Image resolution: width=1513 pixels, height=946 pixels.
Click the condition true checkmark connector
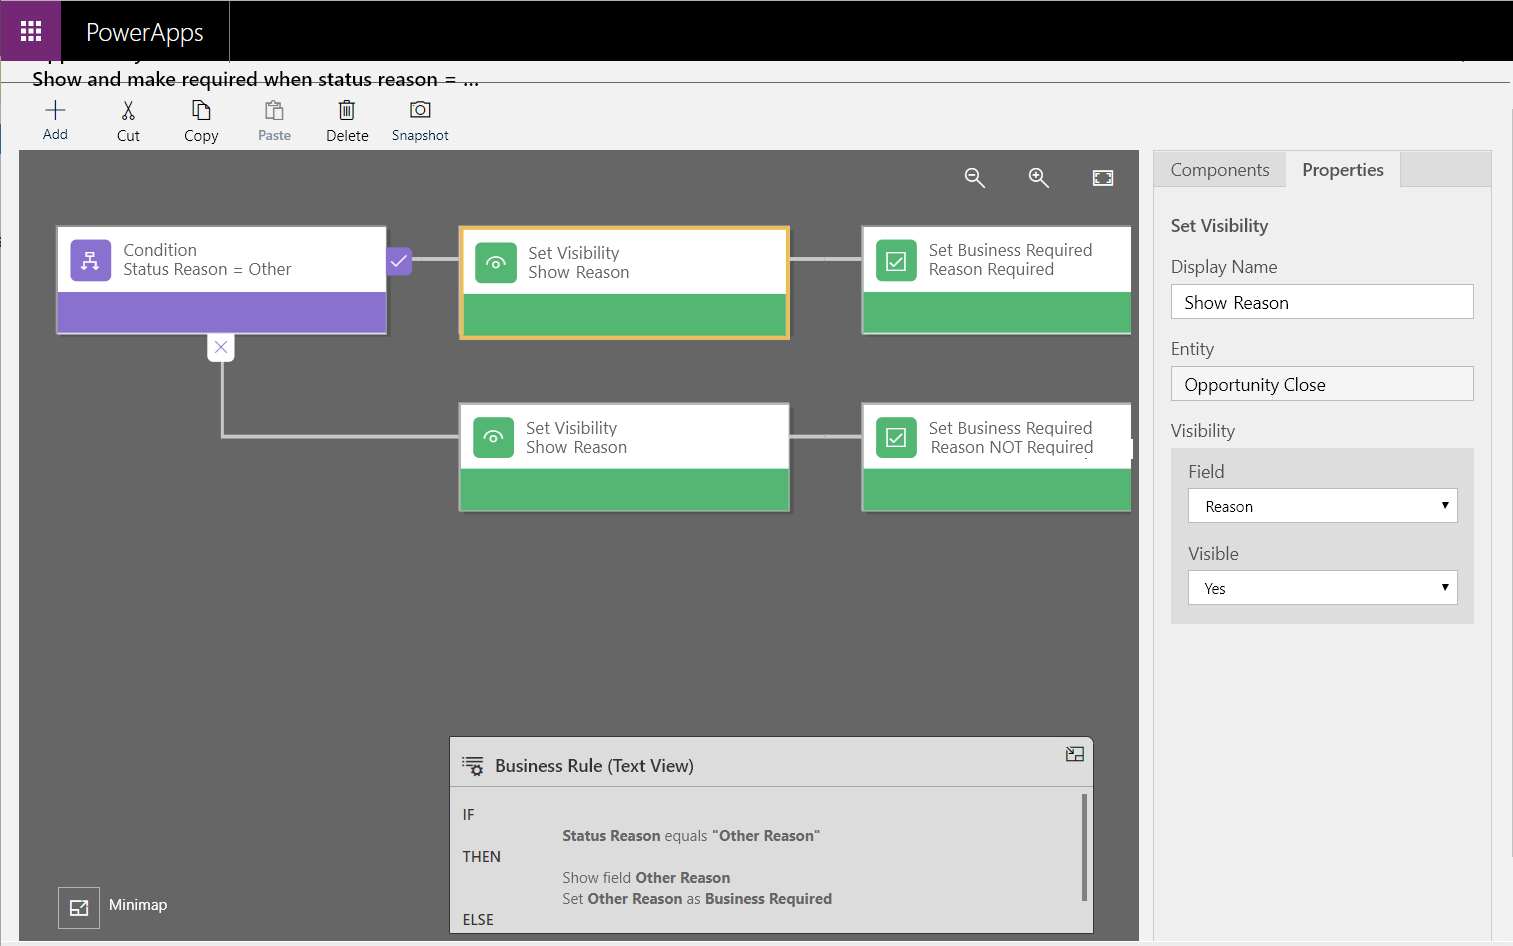399,261
